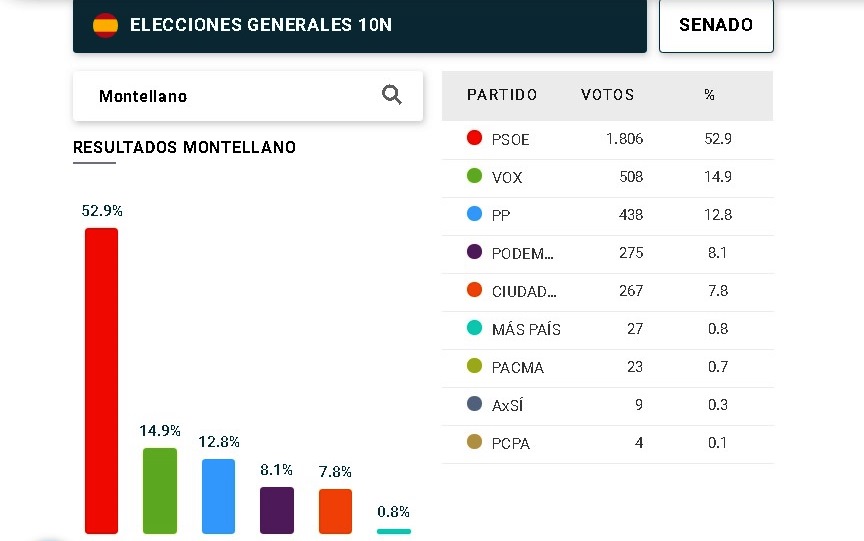This screenshot has width=864, height=541.
Task: Click the green VOX party dot
Action: [475, 176]
